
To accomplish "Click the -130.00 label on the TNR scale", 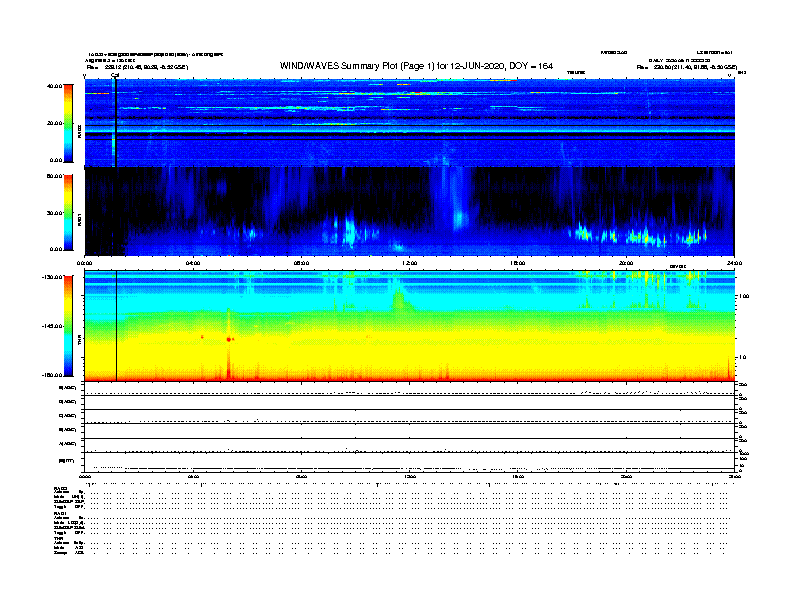I will tap(52, 277).
